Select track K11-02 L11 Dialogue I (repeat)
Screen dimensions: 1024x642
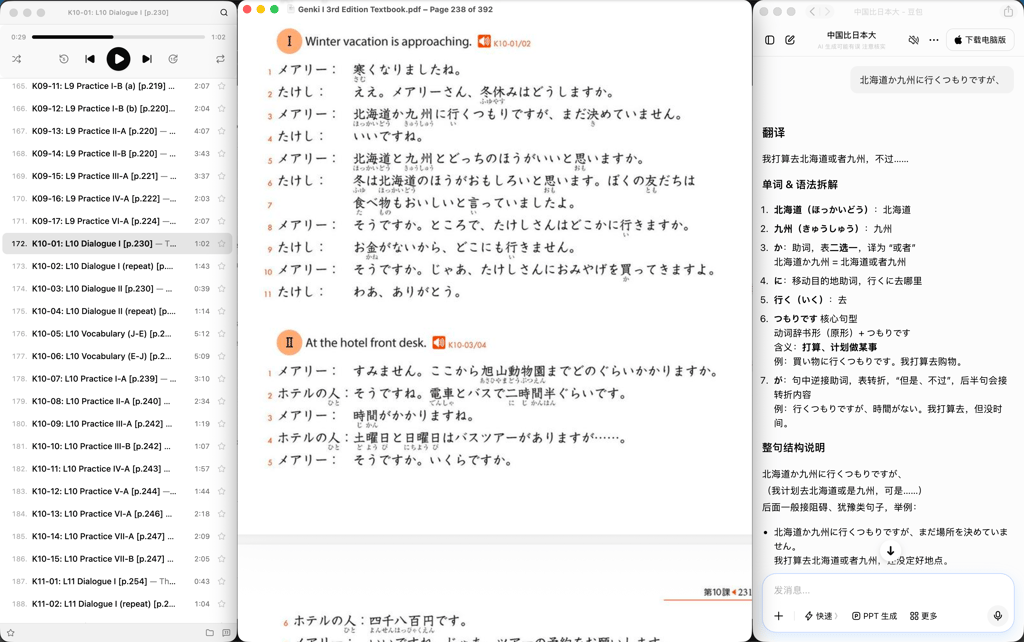tap(118, 604)
